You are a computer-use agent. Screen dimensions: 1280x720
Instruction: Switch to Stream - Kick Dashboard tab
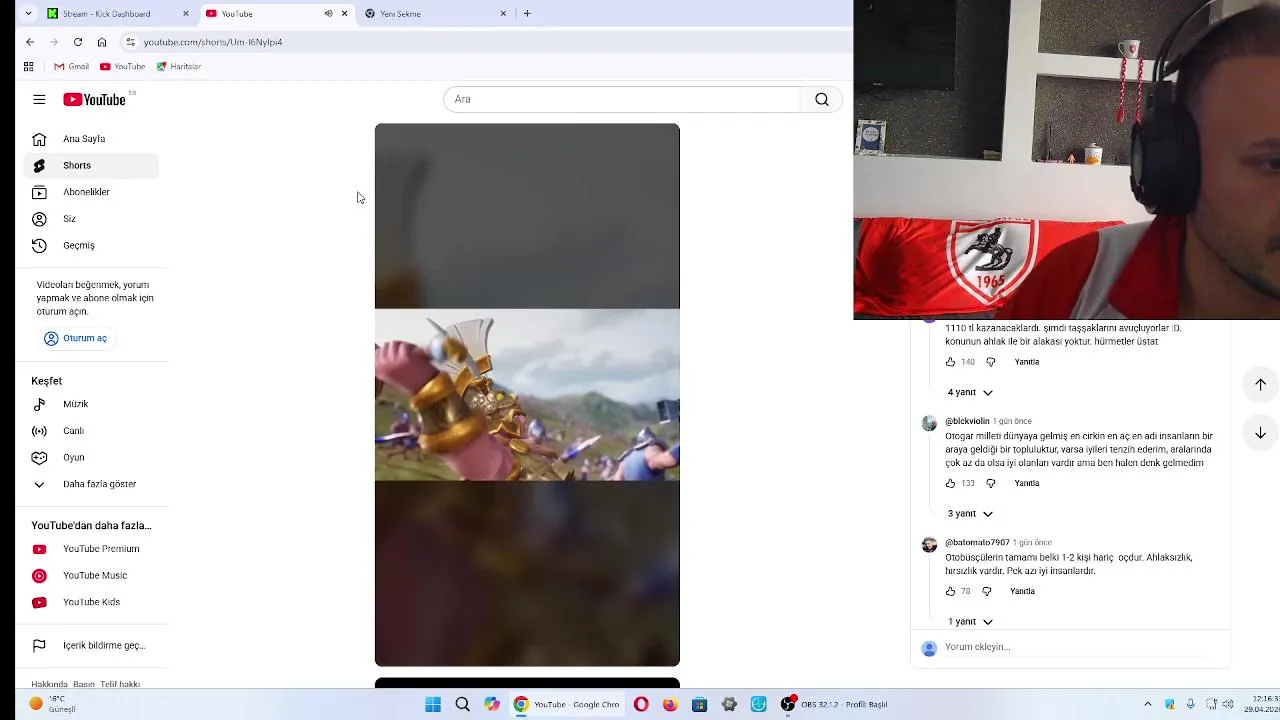(116, 14)
